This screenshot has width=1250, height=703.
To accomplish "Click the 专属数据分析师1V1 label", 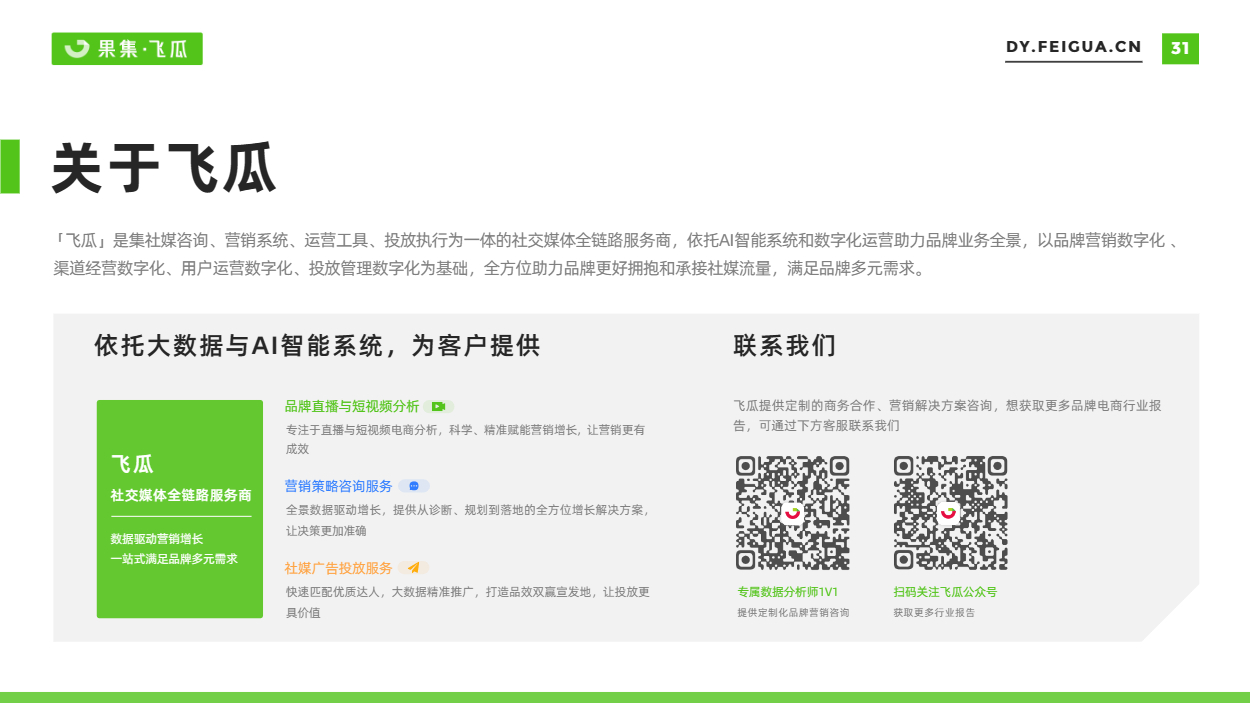I will [x=787, y=592].
